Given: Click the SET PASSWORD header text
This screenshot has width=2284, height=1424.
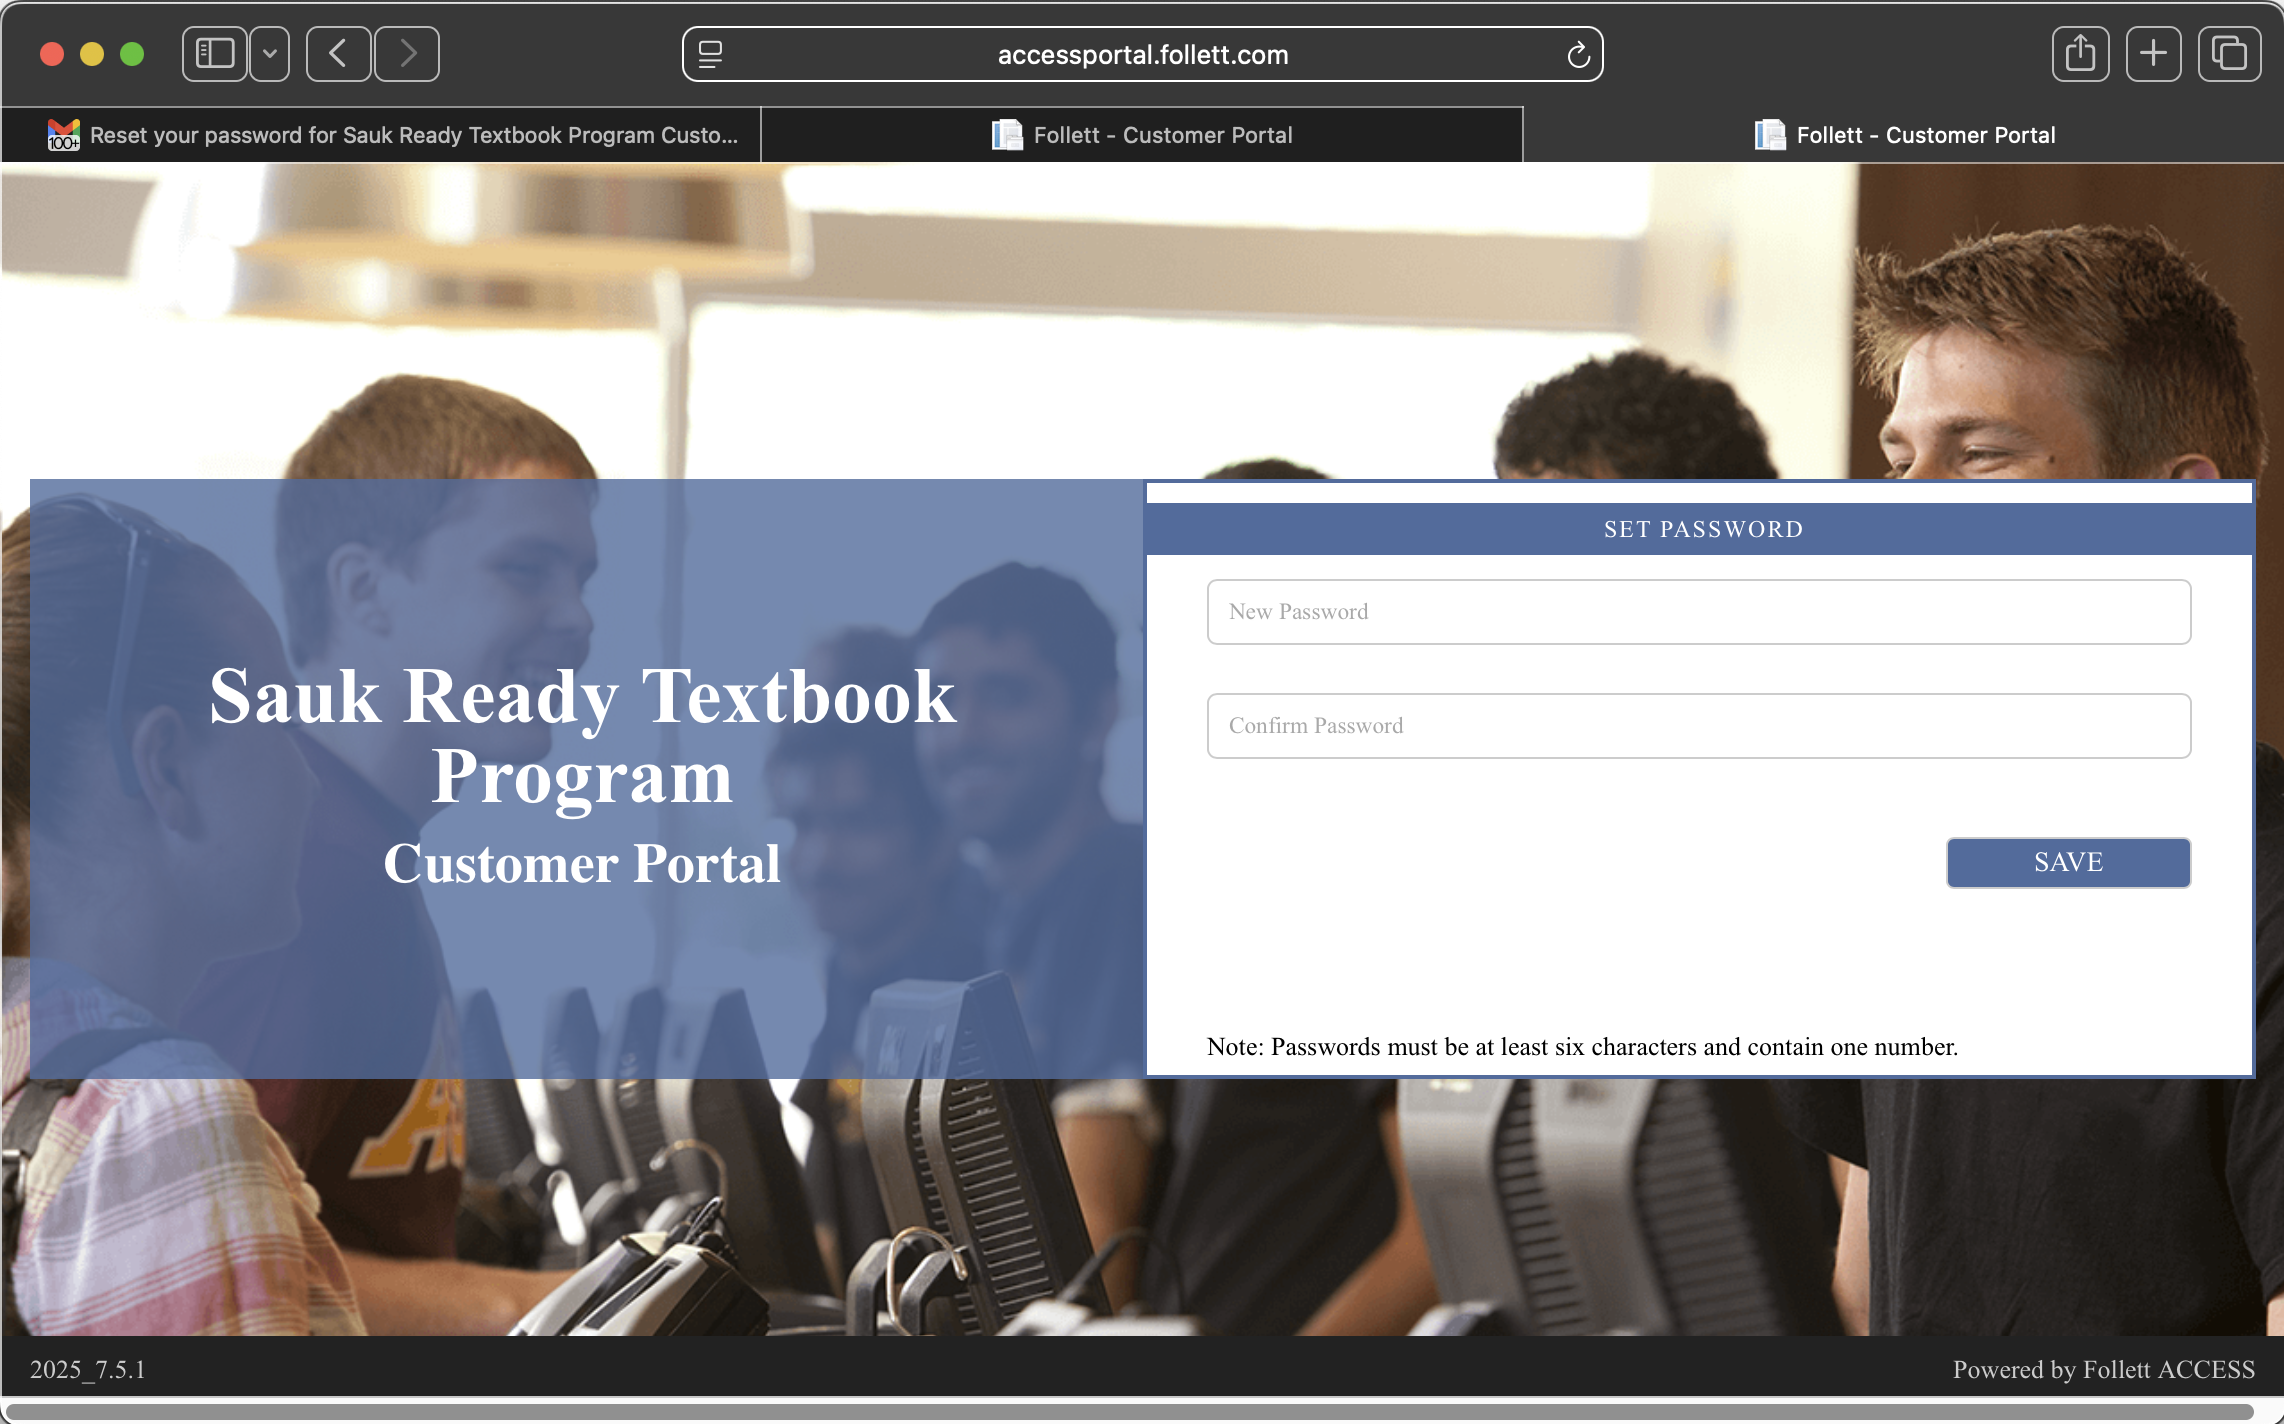Looking at the screenshot, I should (x=1703, y=529).
